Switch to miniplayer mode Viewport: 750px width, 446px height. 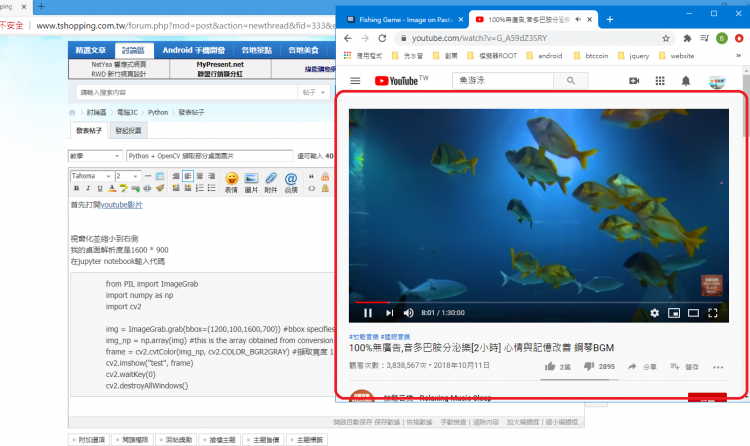674,313
